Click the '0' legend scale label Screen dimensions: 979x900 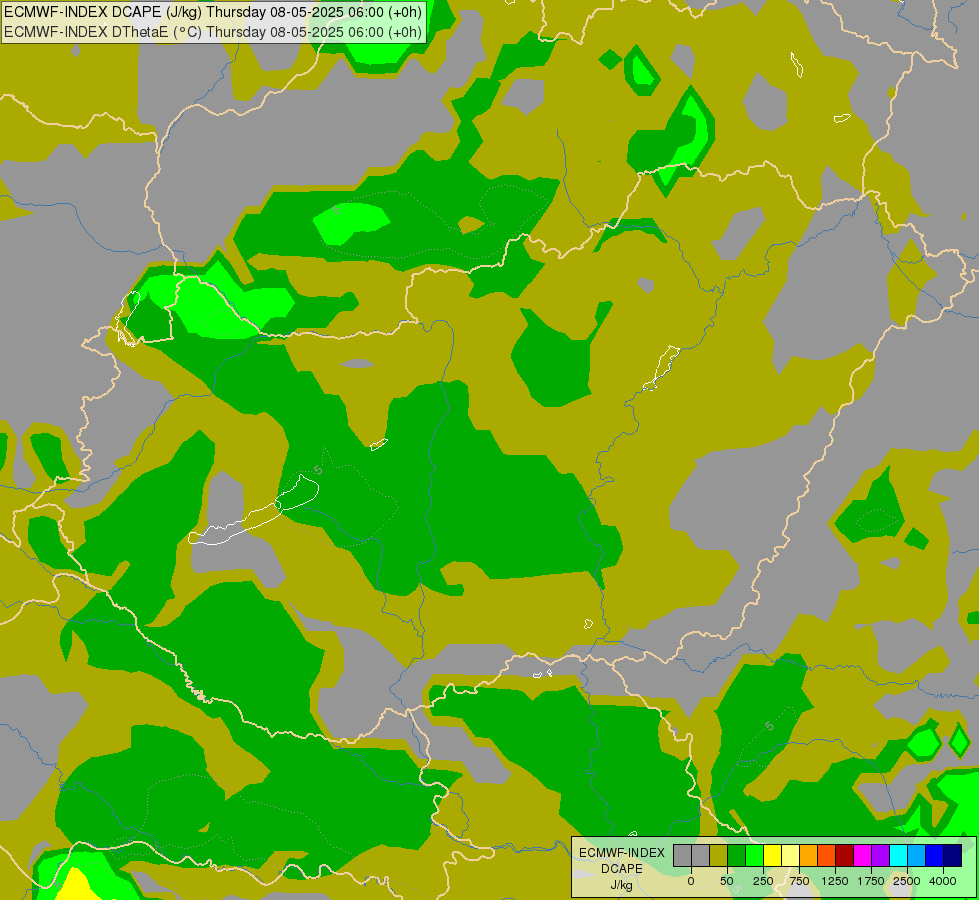pyautogui.click(x=691, y=881)
